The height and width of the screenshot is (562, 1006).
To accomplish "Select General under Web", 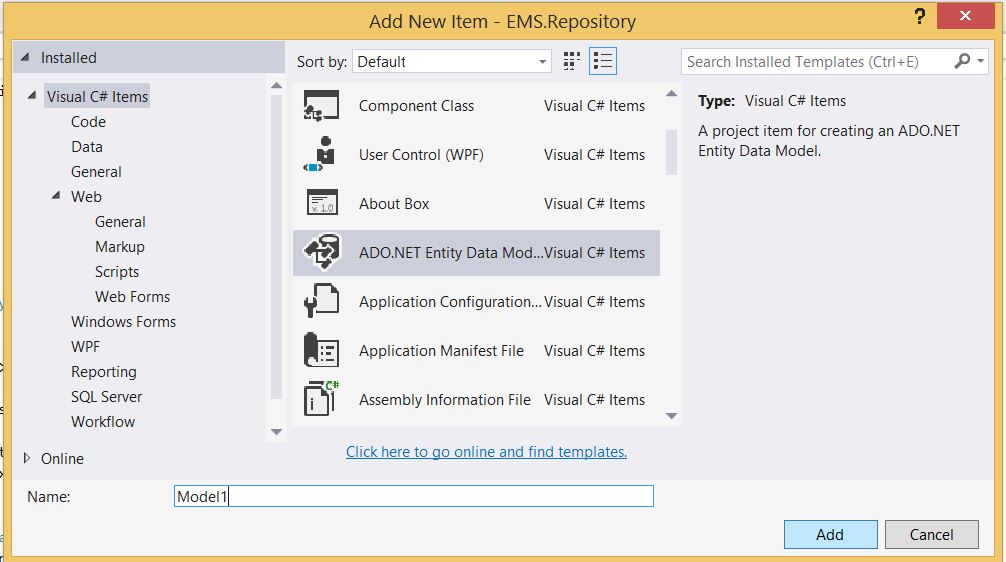I will pyautogui.click(x=120, y=222).
